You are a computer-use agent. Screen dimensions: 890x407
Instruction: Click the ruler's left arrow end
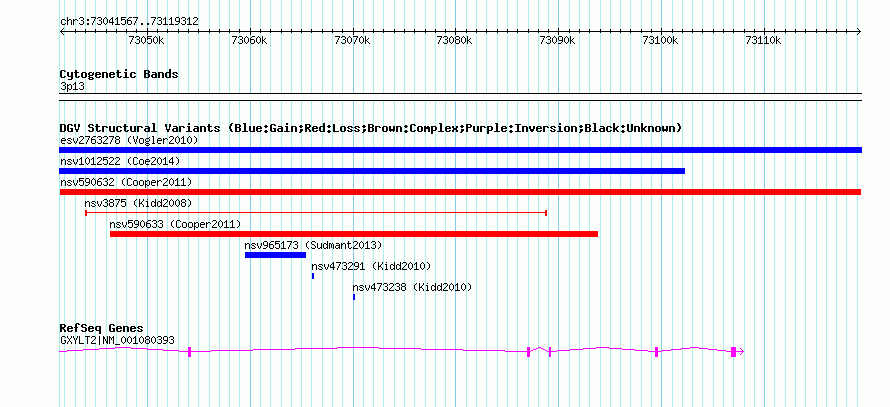click(x=62, y=31)
